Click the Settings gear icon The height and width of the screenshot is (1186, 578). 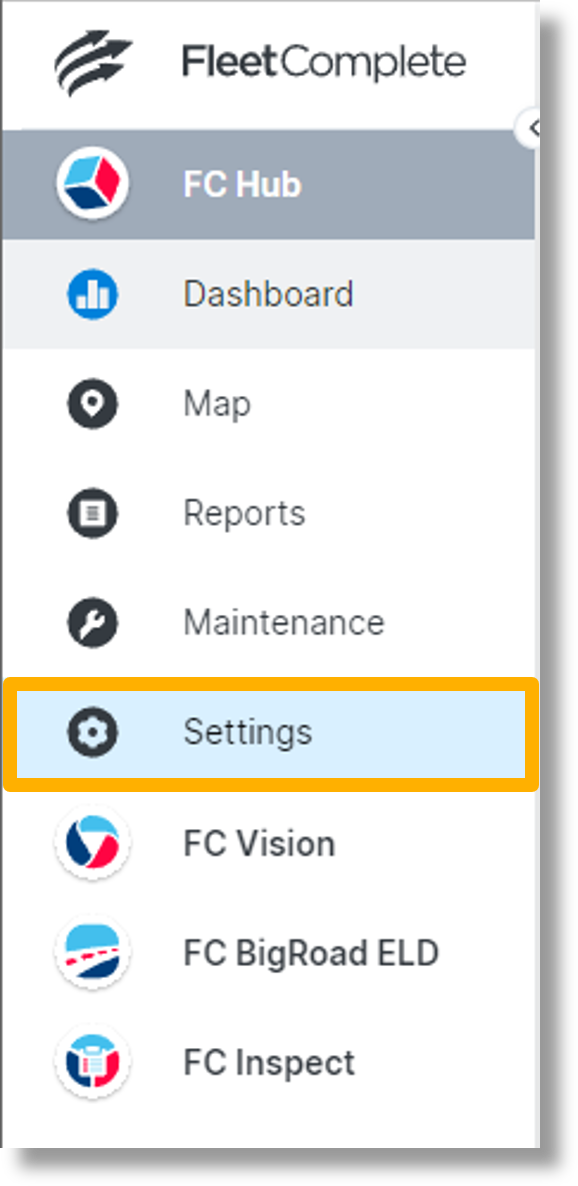(91, 731)
